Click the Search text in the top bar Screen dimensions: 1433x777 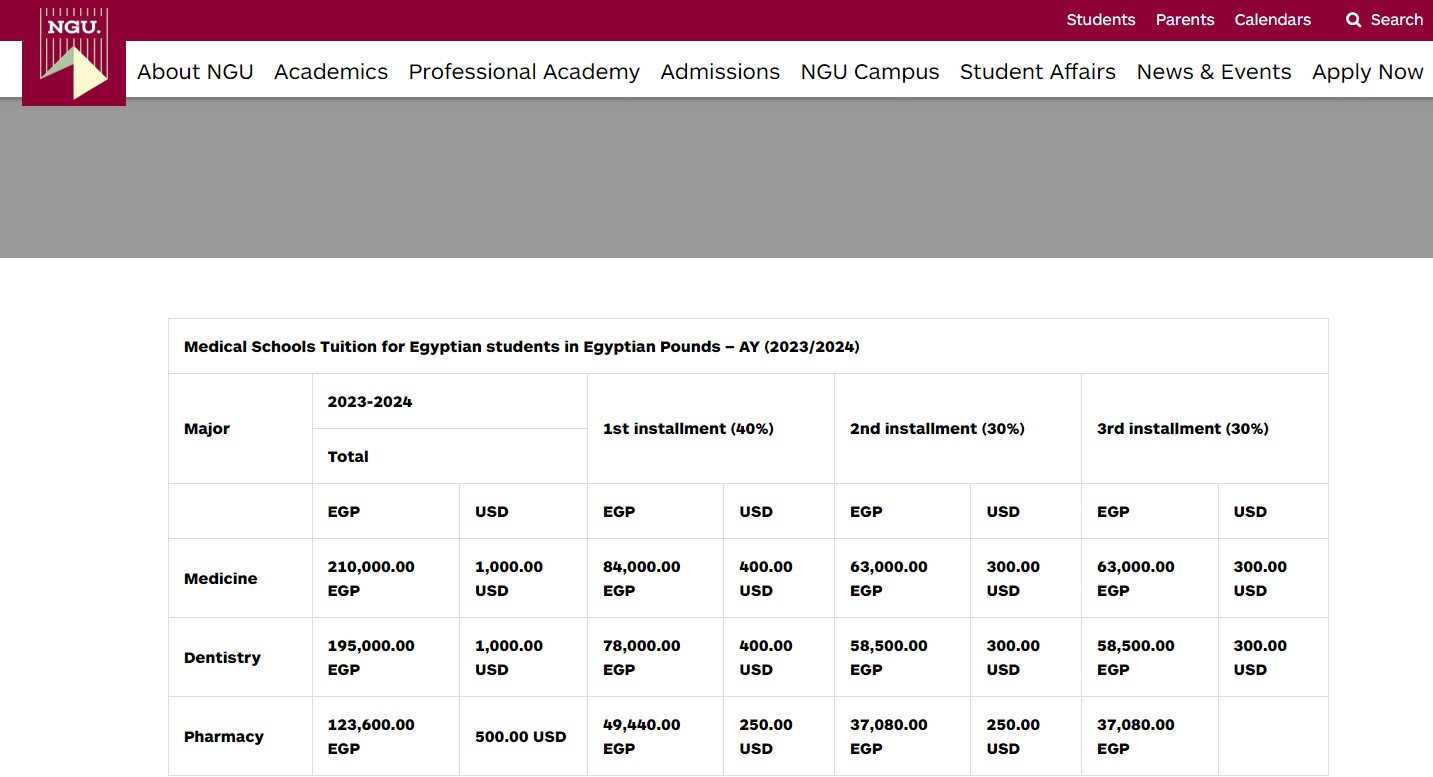(x=1396, y=20)
